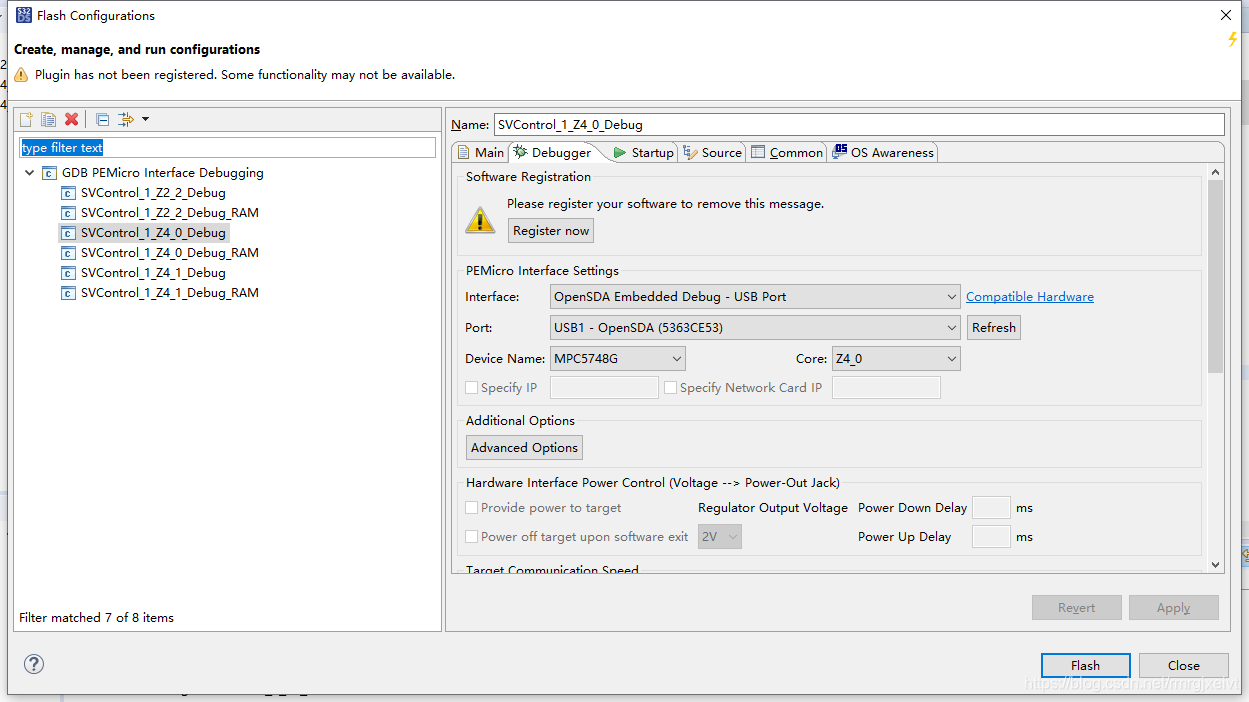Viewport: 1249px width, 702px height.
Task: Select SVControl_1_Z2_2_Debug configuration
Action: point(153,192)
